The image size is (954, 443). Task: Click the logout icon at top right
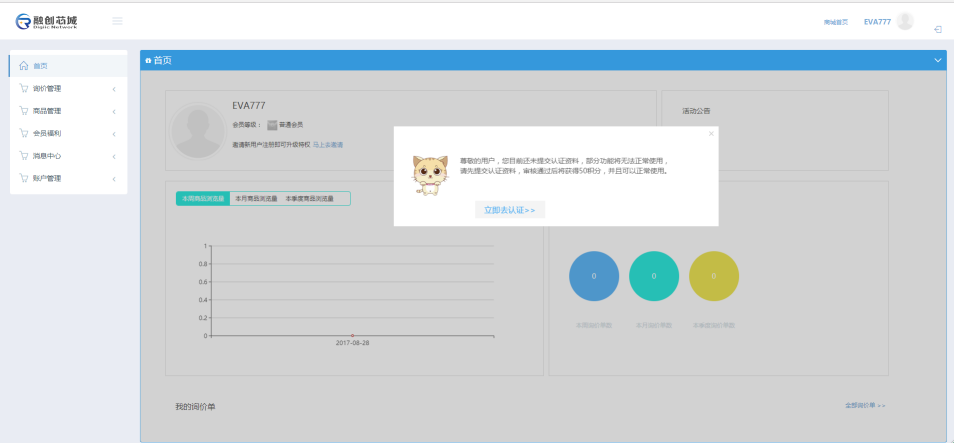(938, 29)
